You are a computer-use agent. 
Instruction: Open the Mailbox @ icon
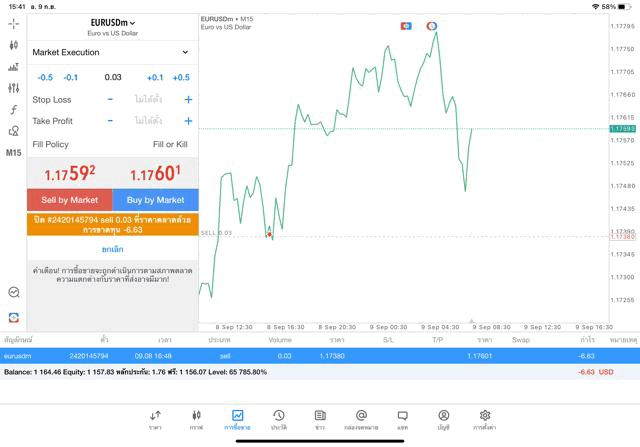coord(361,419)
